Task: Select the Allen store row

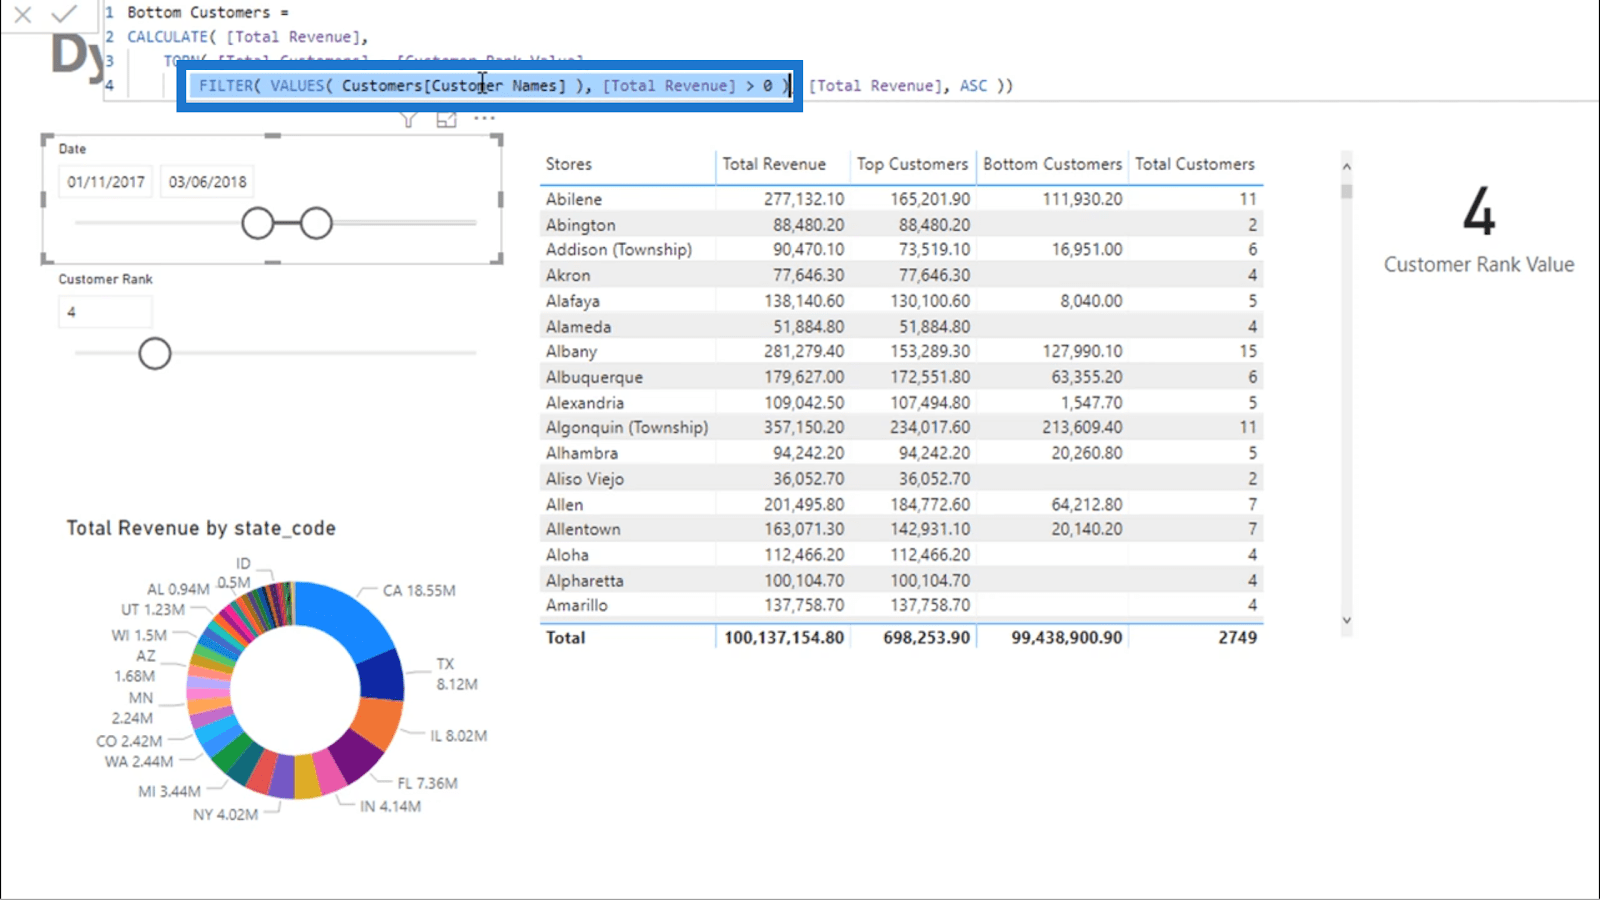Action: tap(900, 504)
